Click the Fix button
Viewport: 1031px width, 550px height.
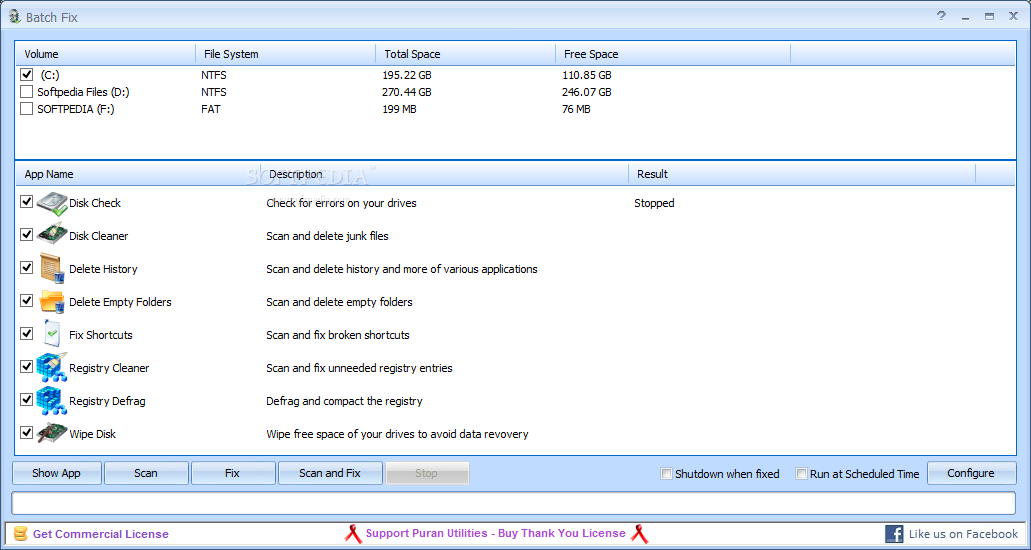(233, 473)
